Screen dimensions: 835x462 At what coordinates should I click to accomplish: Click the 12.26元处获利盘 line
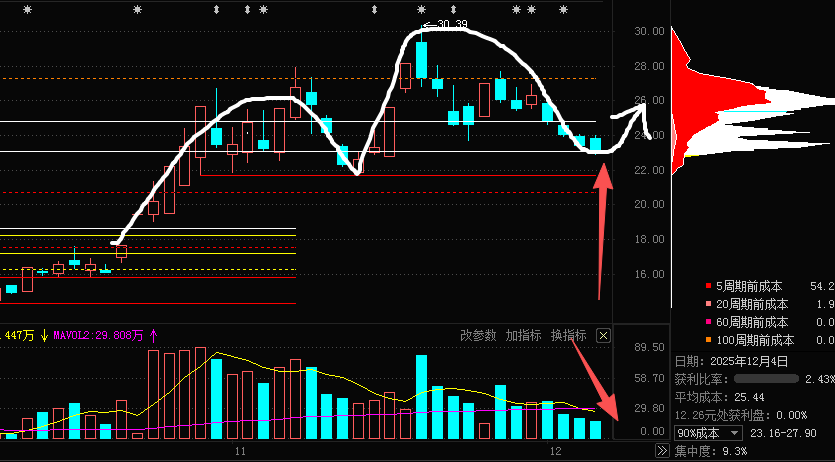coord(741,415)
